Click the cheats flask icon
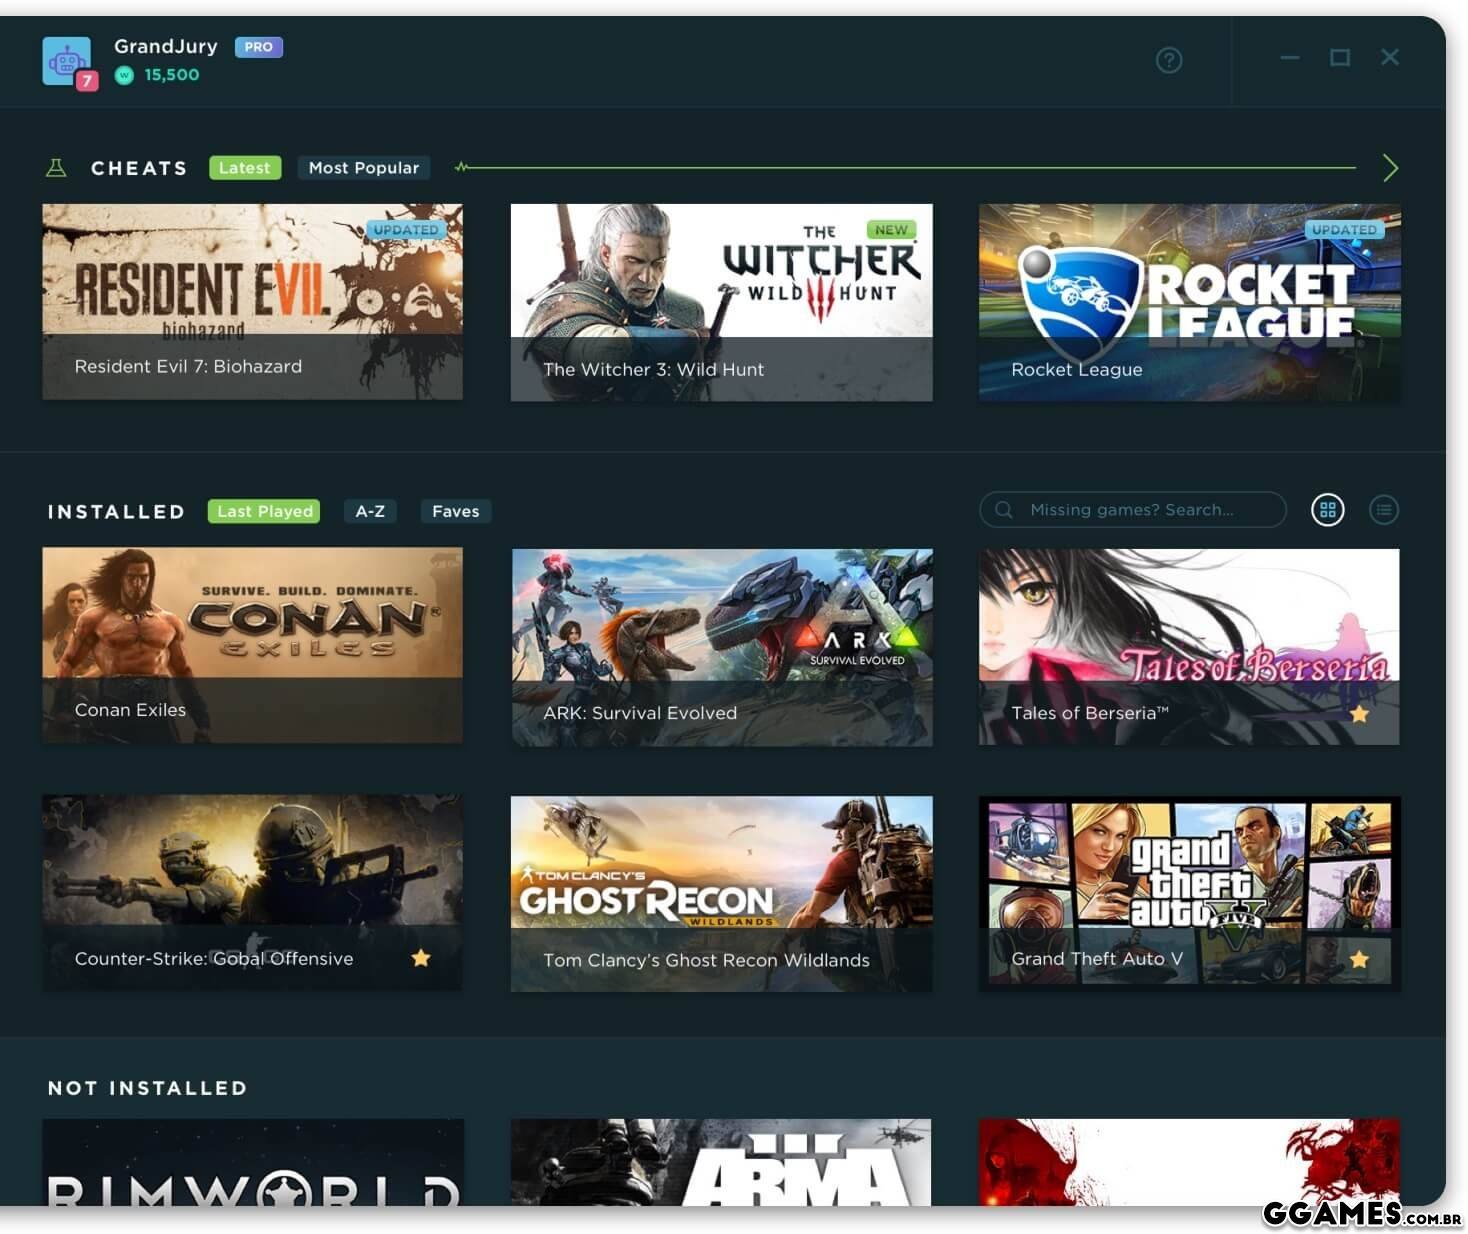Screen dimensions: 1468x1234 click(57, 168)
